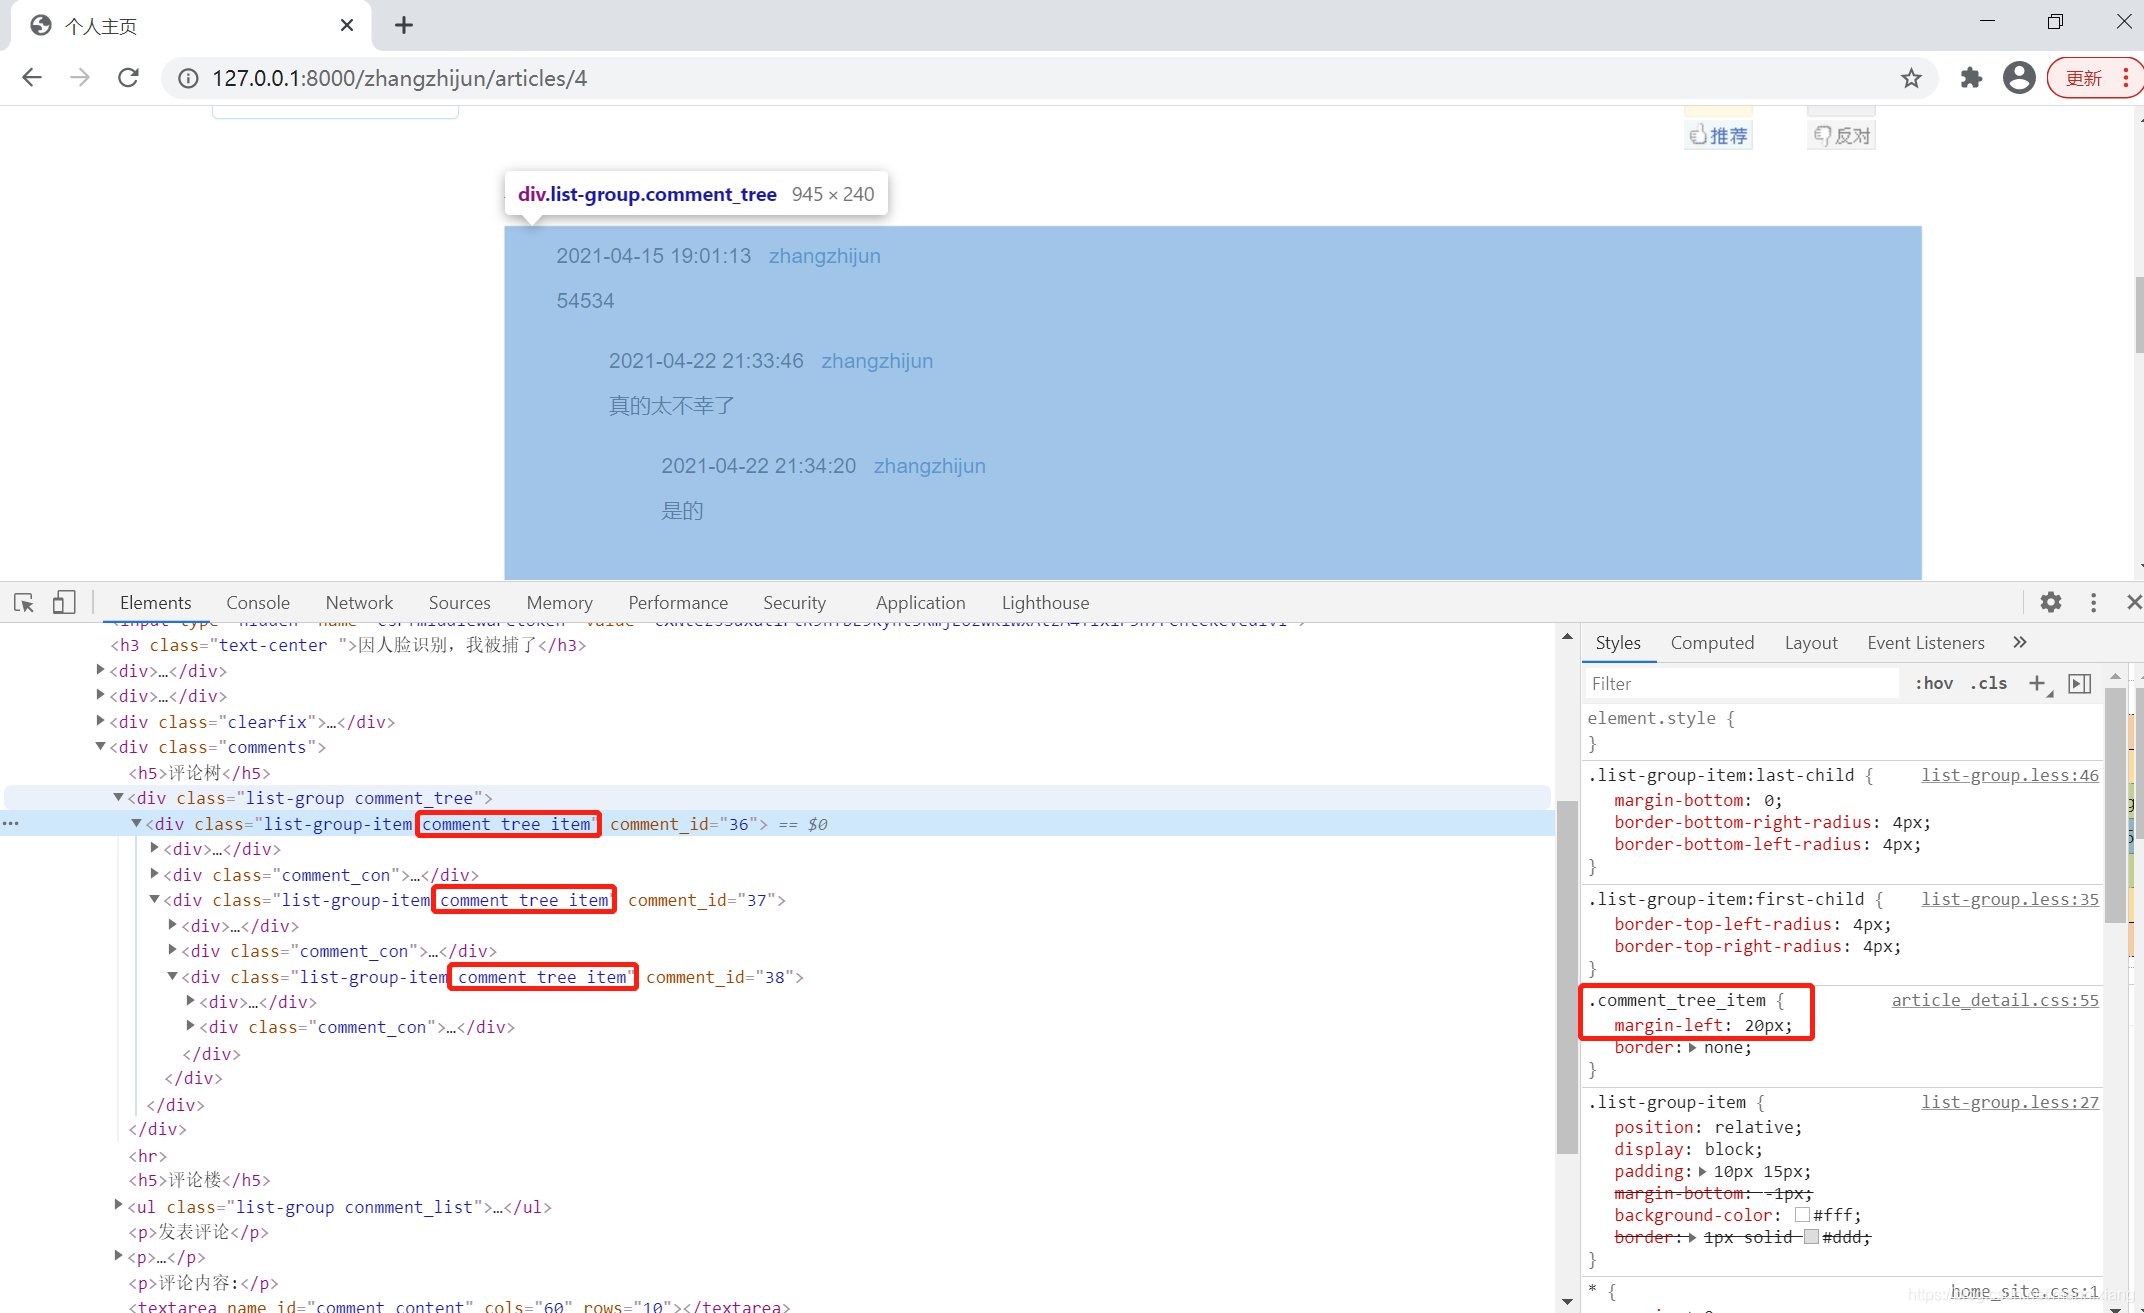The image size is (2144, 1313).
Task: Switch to the Elements tab
Action: pyautogui.click(x=155, y=602)
